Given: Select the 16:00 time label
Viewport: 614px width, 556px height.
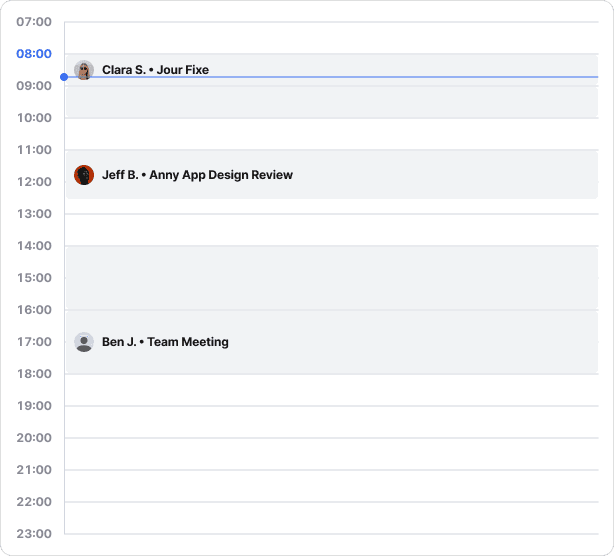Looking at the screenshot, I should (34, 310).
